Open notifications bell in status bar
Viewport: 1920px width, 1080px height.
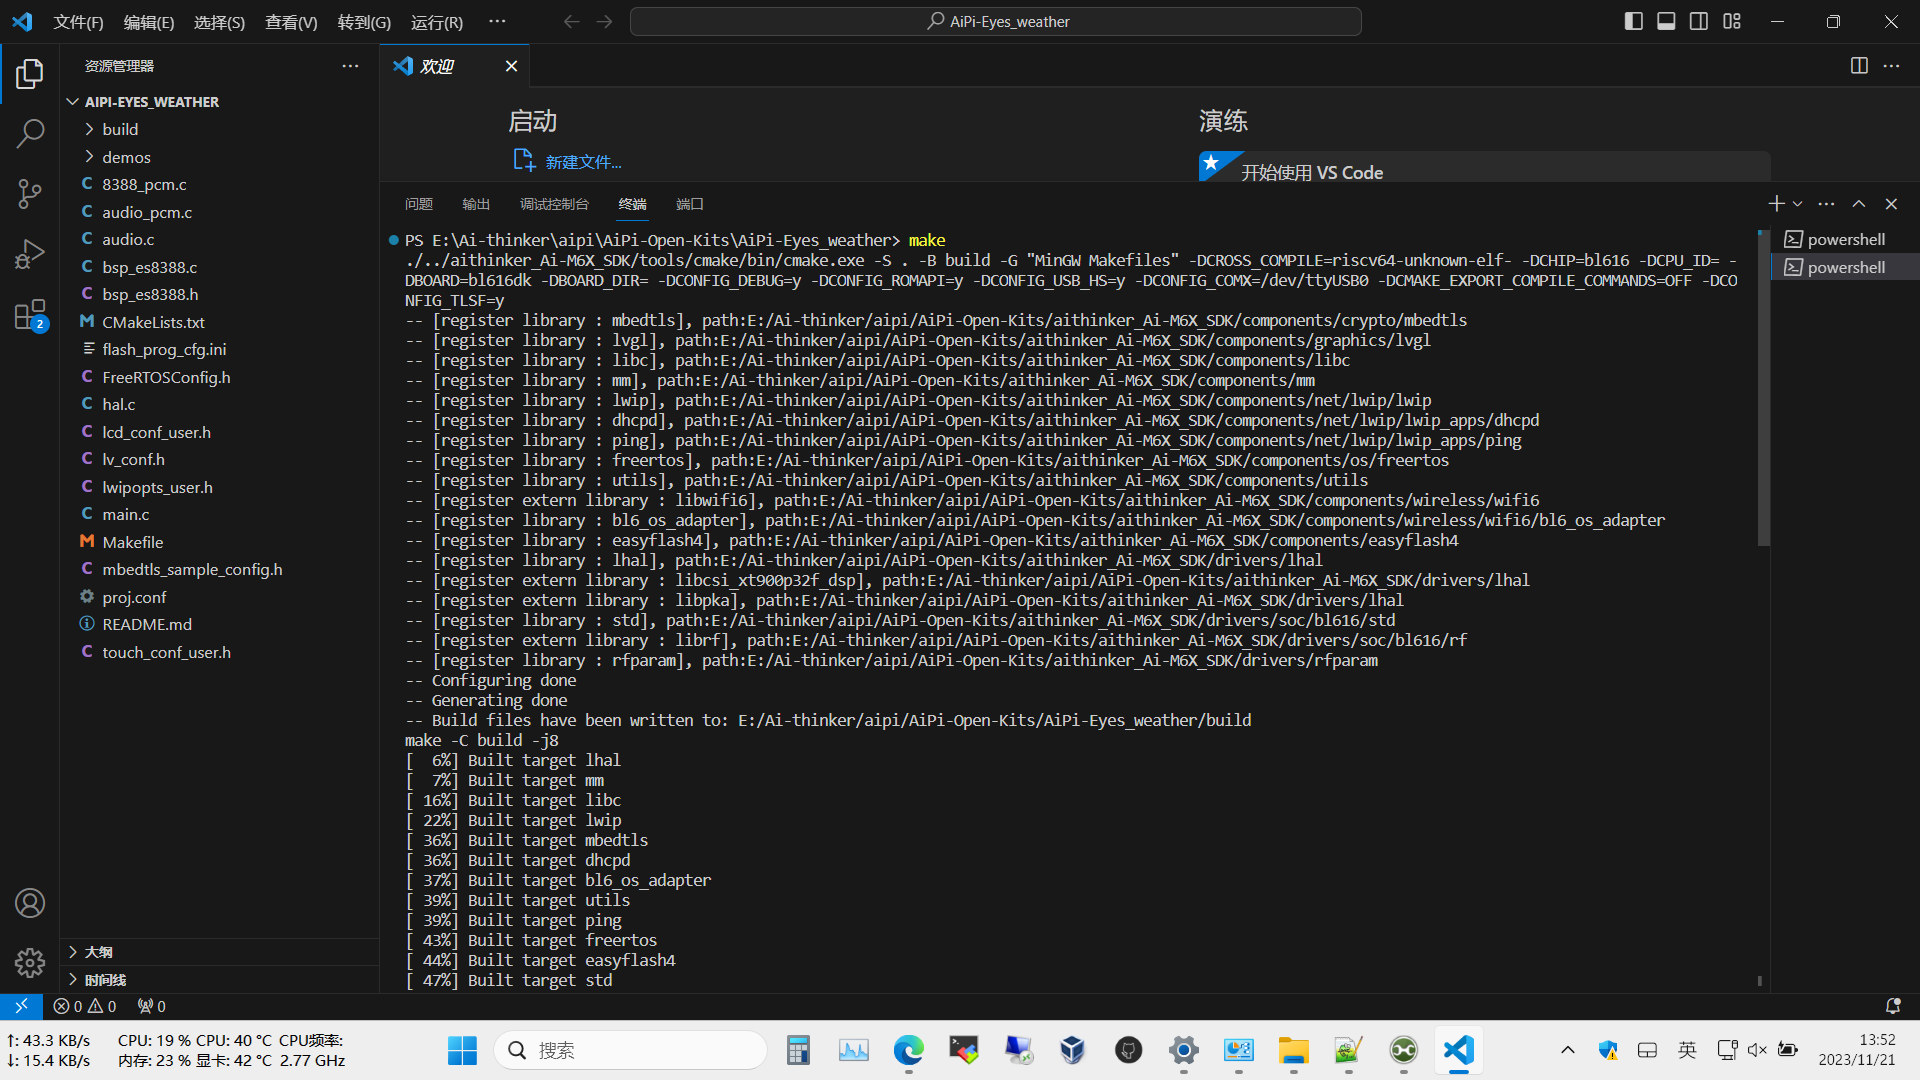(x=1893, y=1006)
